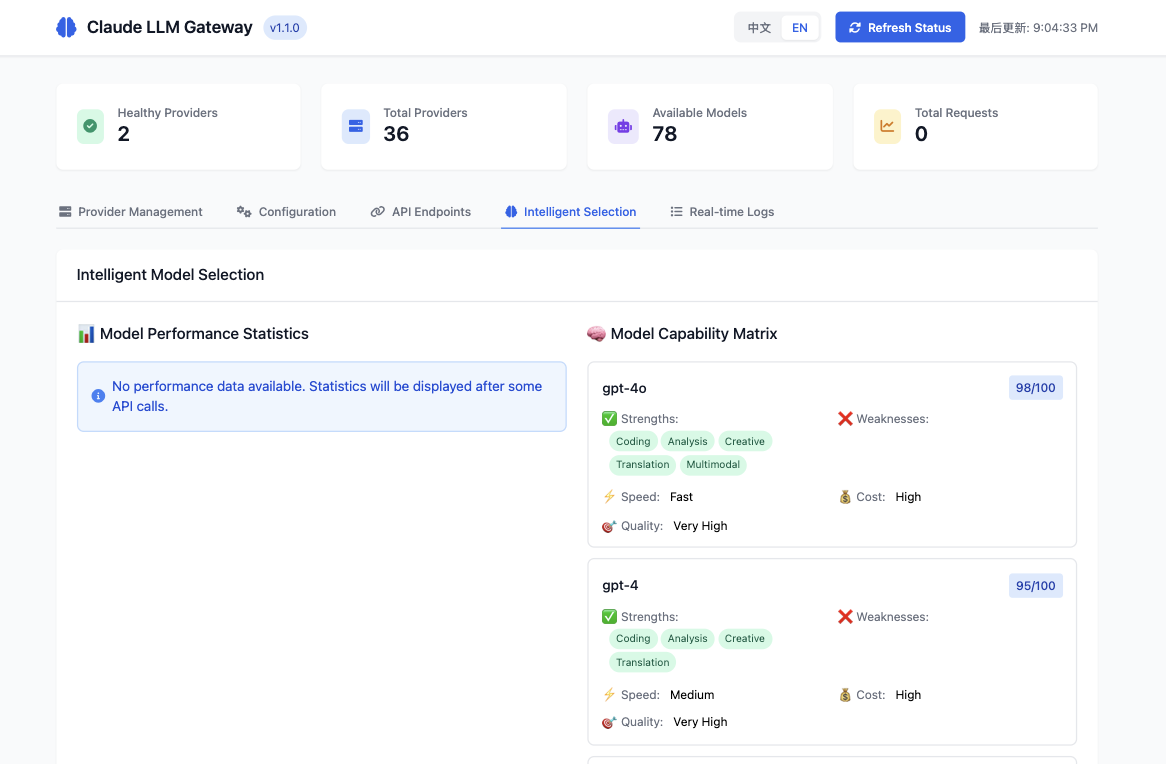The image size is (1166, 764).
Task: Click the brain emoji beside Model Capability Matrix
Action: (596, 333)
